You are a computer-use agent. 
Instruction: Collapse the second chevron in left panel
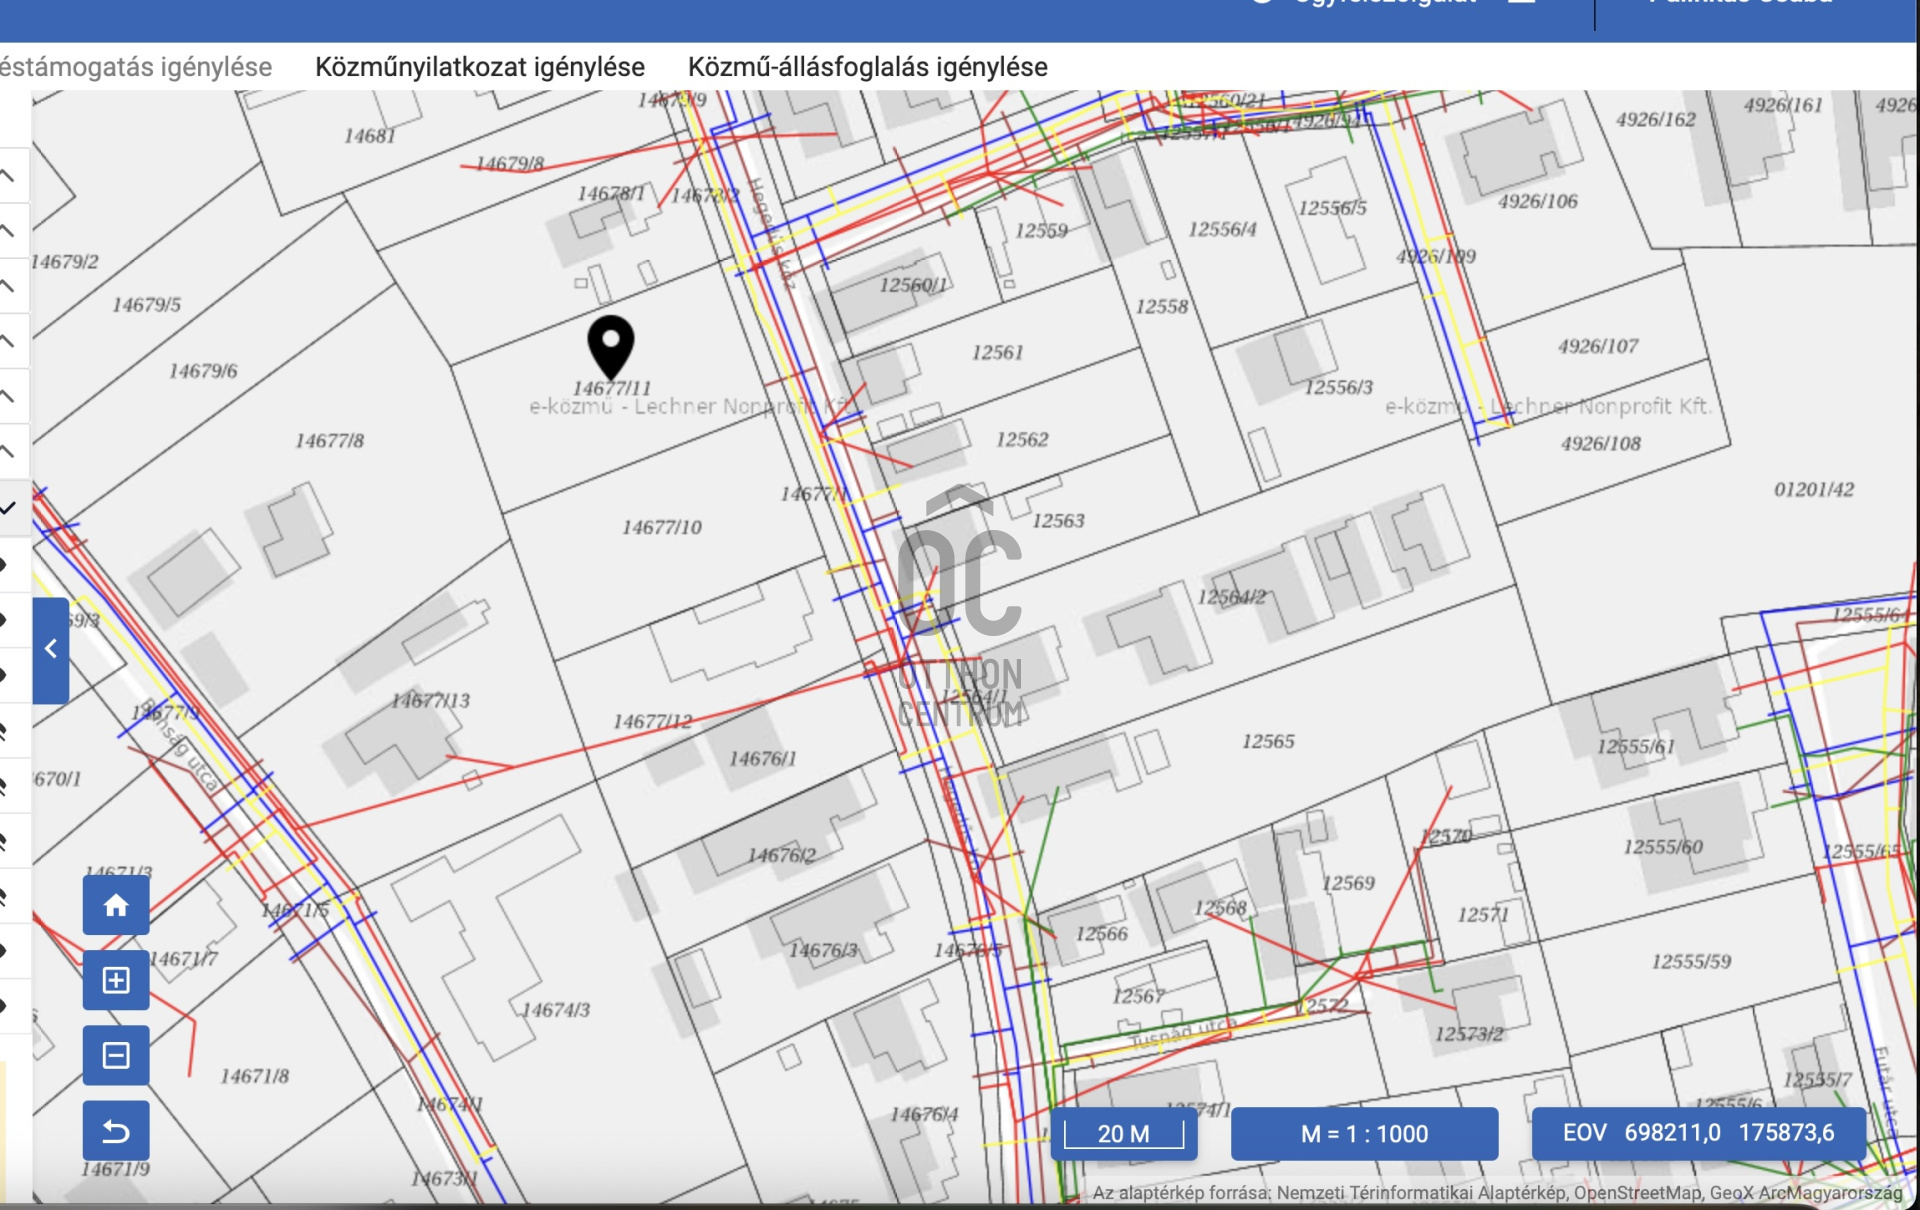[x=8, y=232]
